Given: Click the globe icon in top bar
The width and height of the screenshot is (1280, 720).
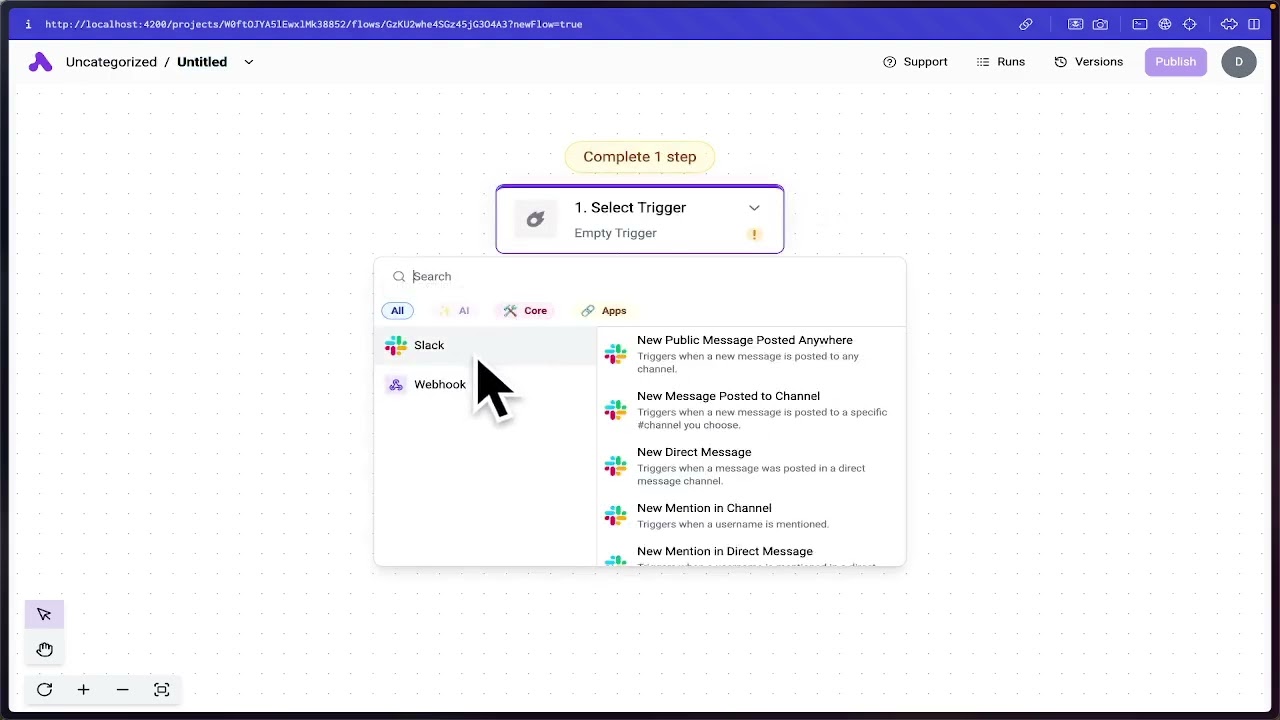Looking at the screenshot, I should click(x=1165, y=24).
